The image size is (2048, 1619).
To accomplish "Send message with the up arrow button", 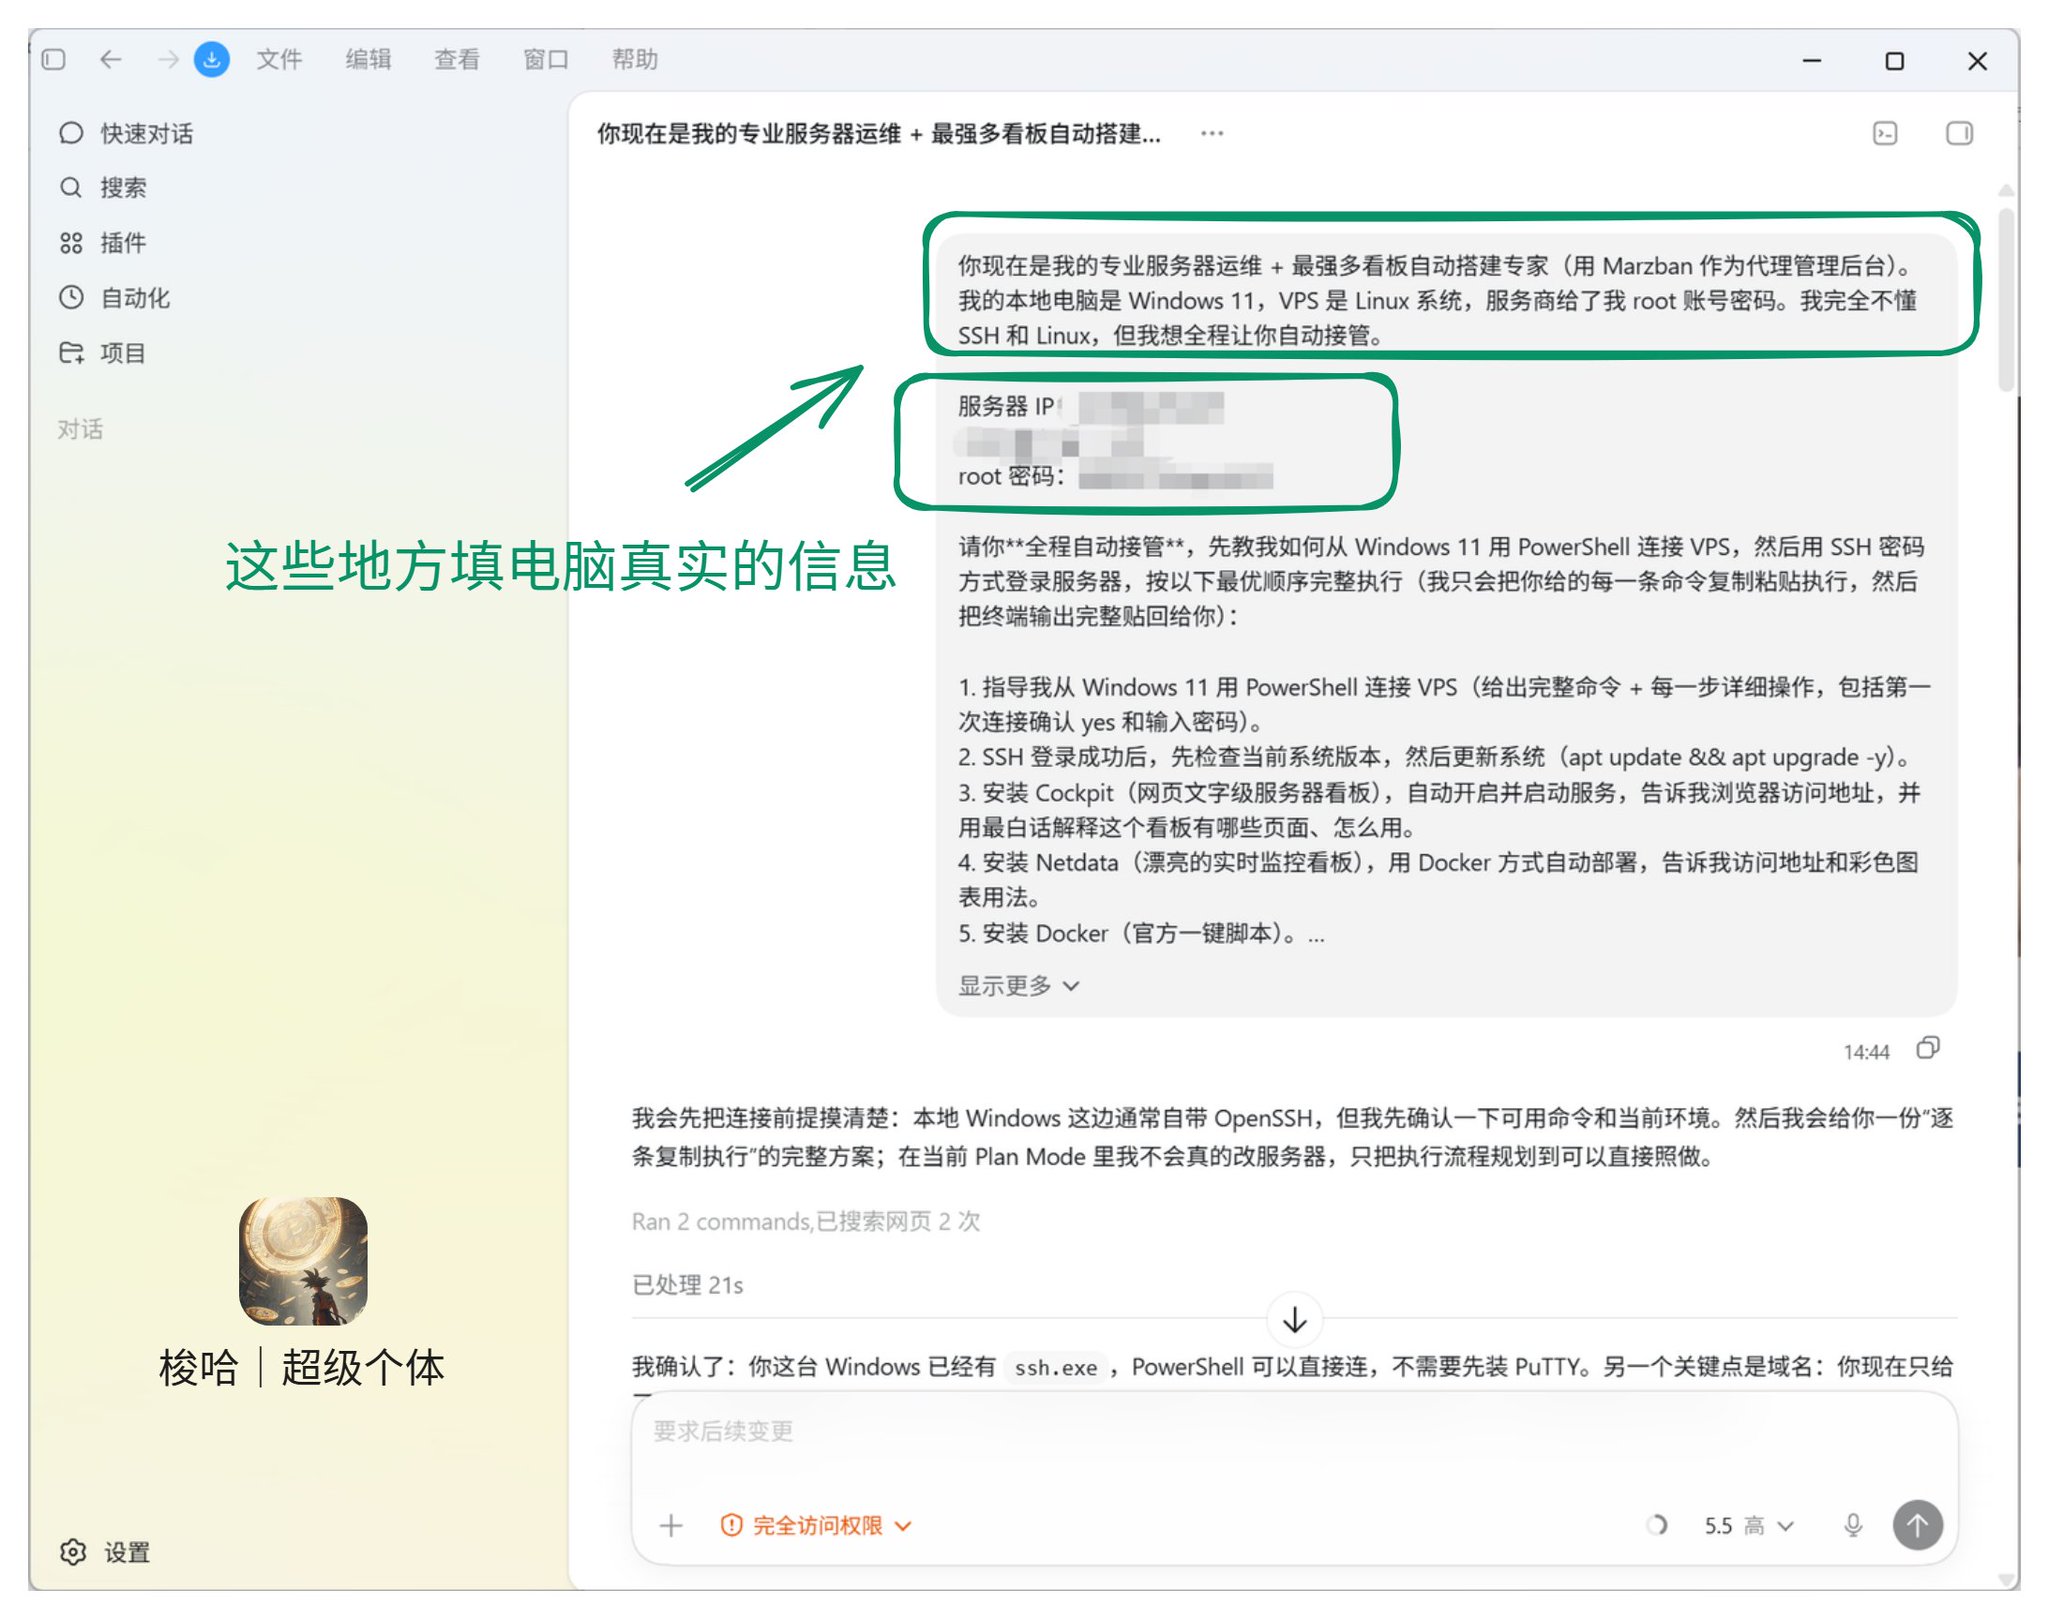I will coord(1918,1525).
